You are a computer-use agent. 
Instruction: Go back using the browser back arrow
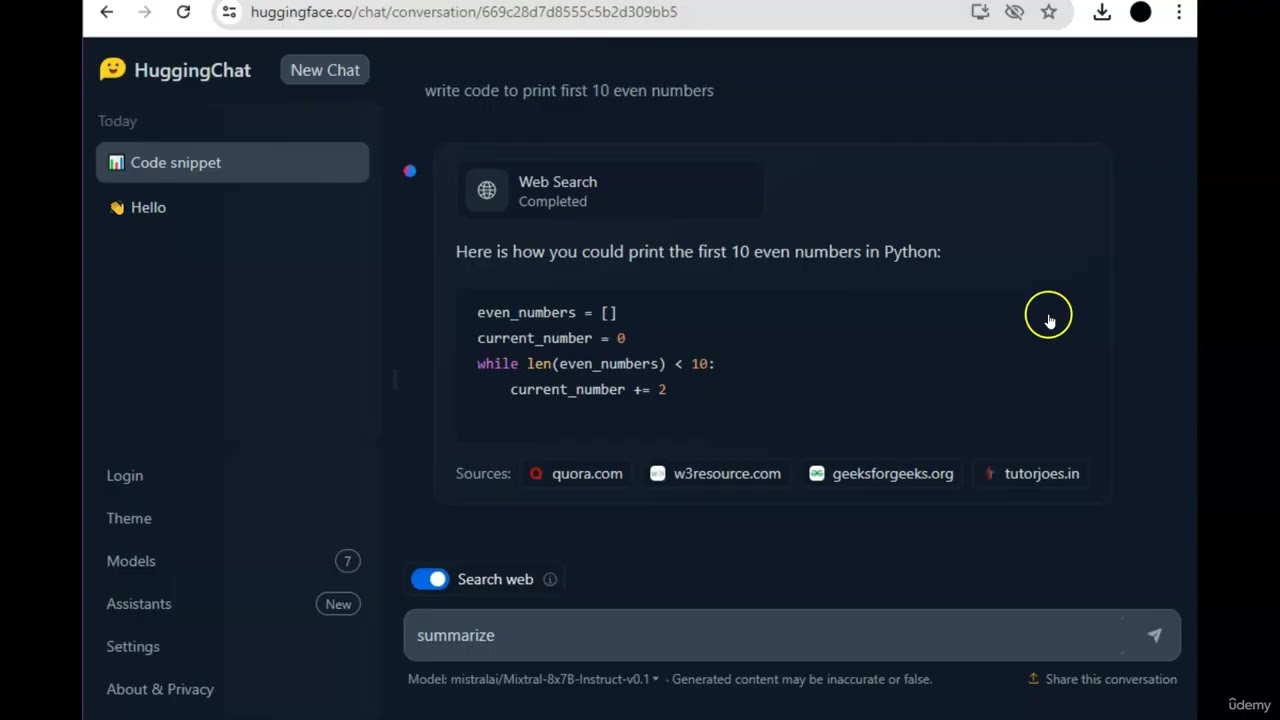point(107,12)
